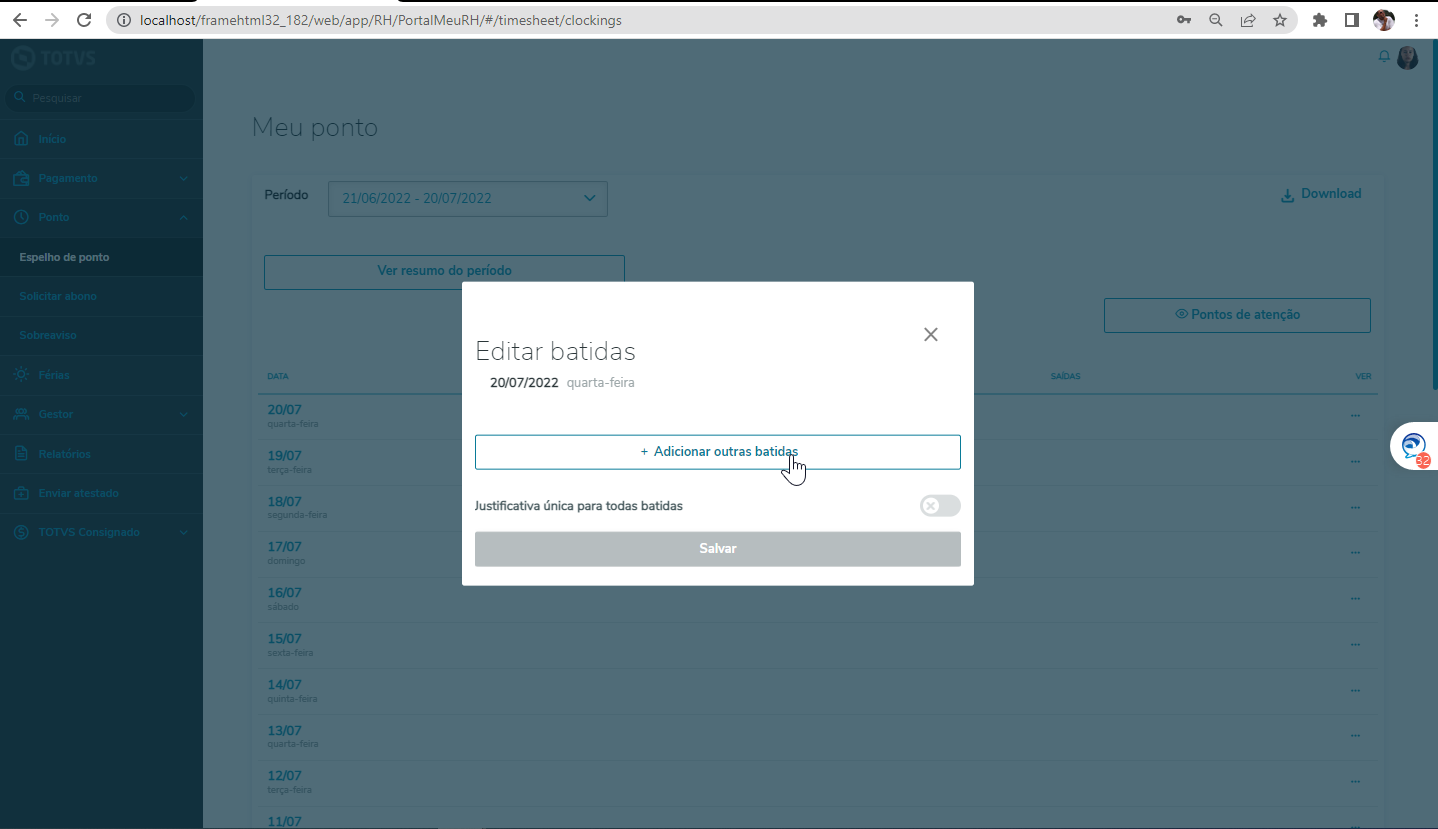
Task: Select Solicitar abono submenu
Action: pyautogui.click(x=101, y=296)
